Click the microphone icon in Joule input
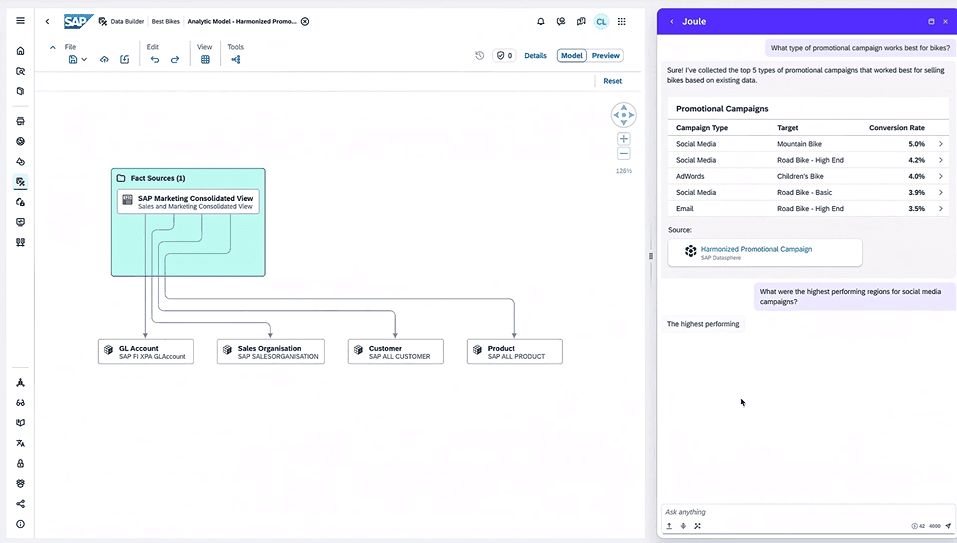The height and width of the screenshot is (543, 957). coord(683,526)
